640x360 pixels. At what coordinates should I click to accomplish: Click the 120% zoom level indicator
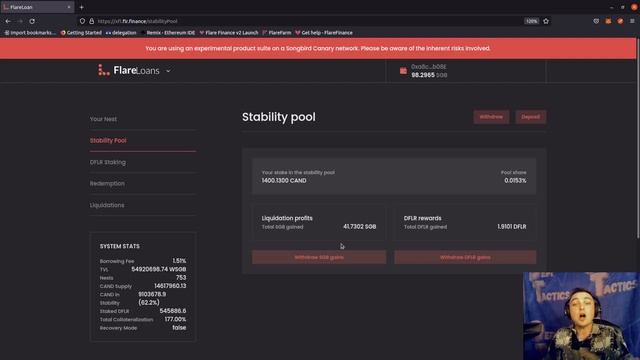click(531, 21)
